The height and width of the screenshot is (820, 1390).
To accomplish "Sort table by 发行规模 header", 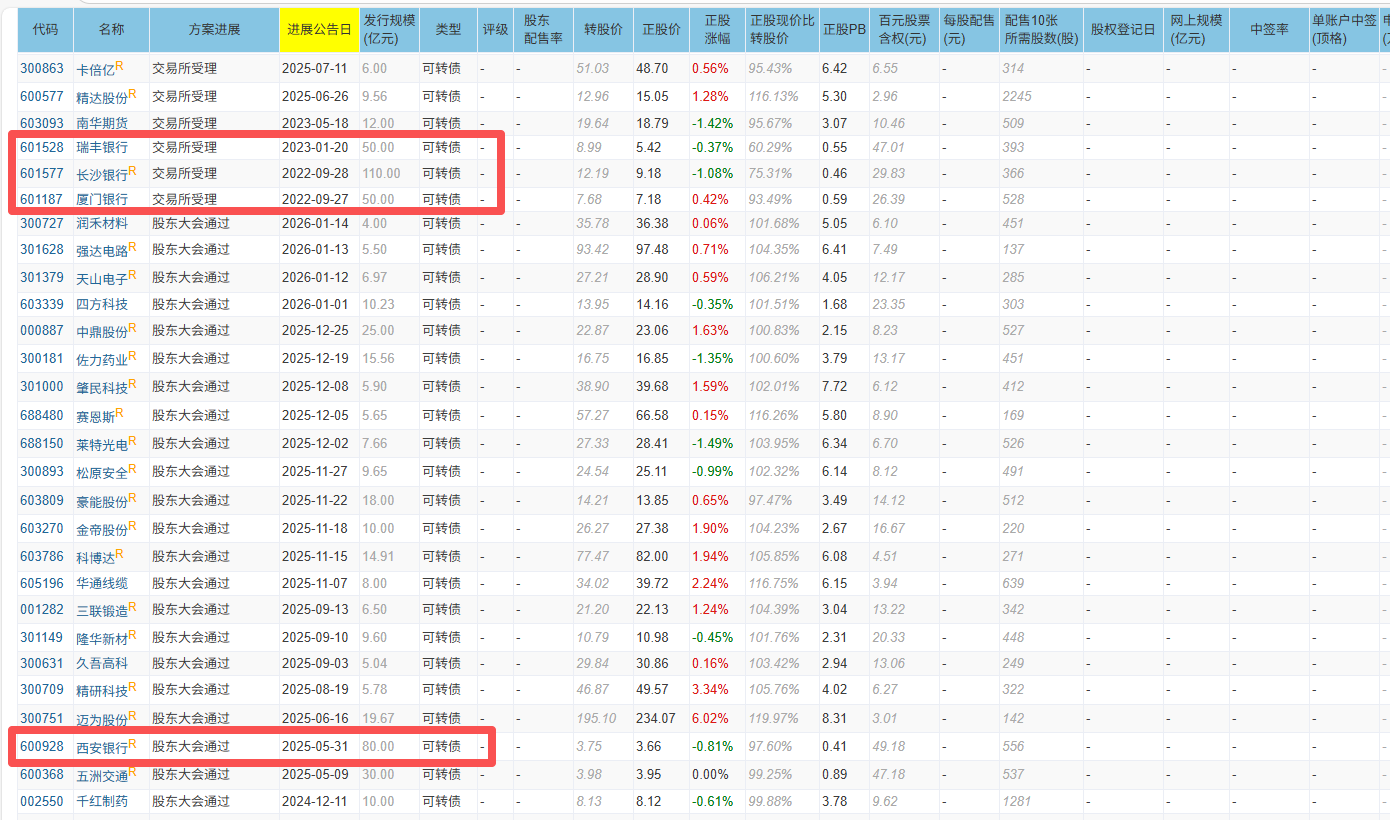I will 389,30.
